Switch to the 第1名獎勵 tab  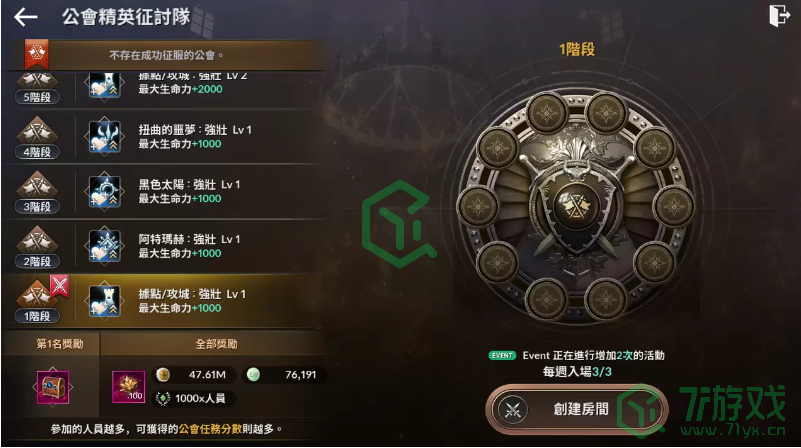[60, 344]
